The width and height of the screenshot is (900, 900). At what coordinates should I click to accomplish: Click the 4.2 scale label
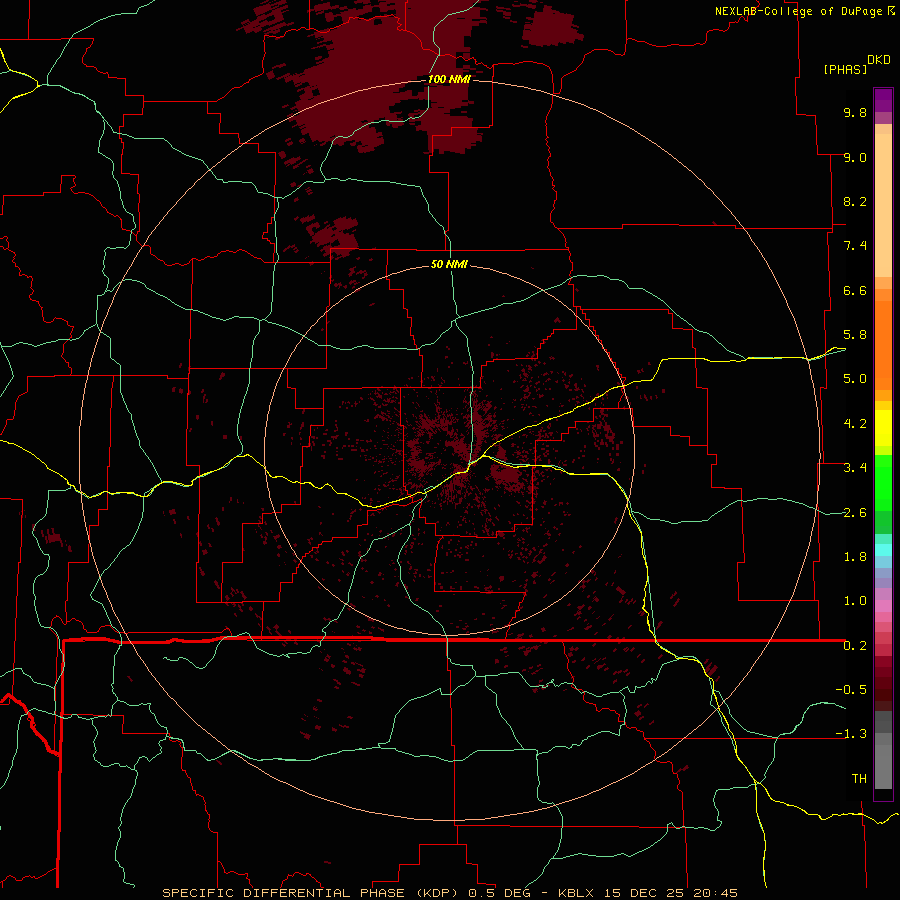coord(855,424)
